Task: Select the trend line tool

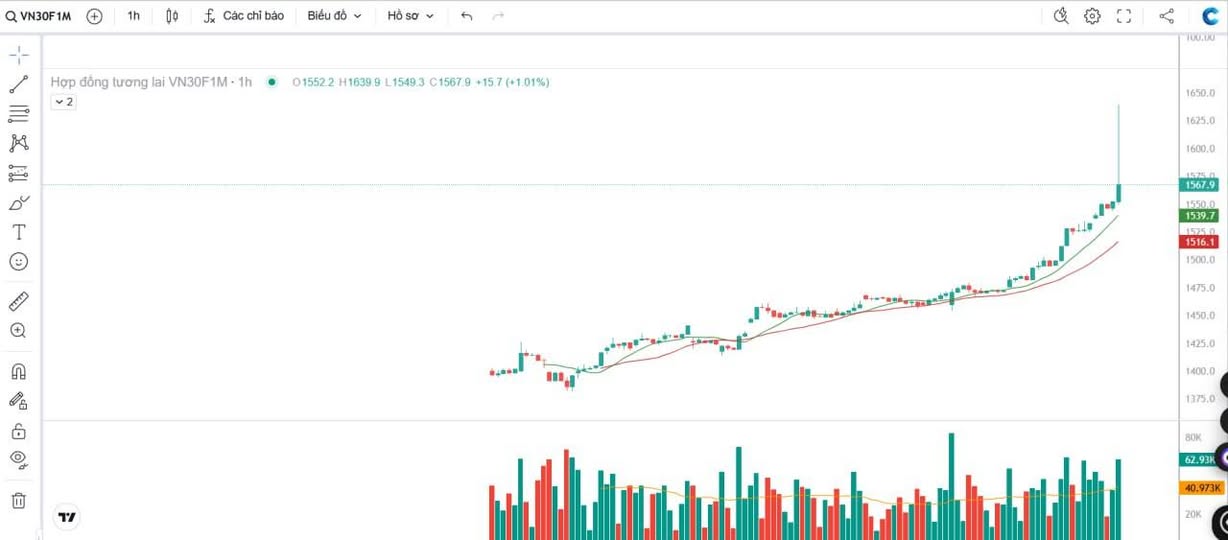Action: [18, 85]
